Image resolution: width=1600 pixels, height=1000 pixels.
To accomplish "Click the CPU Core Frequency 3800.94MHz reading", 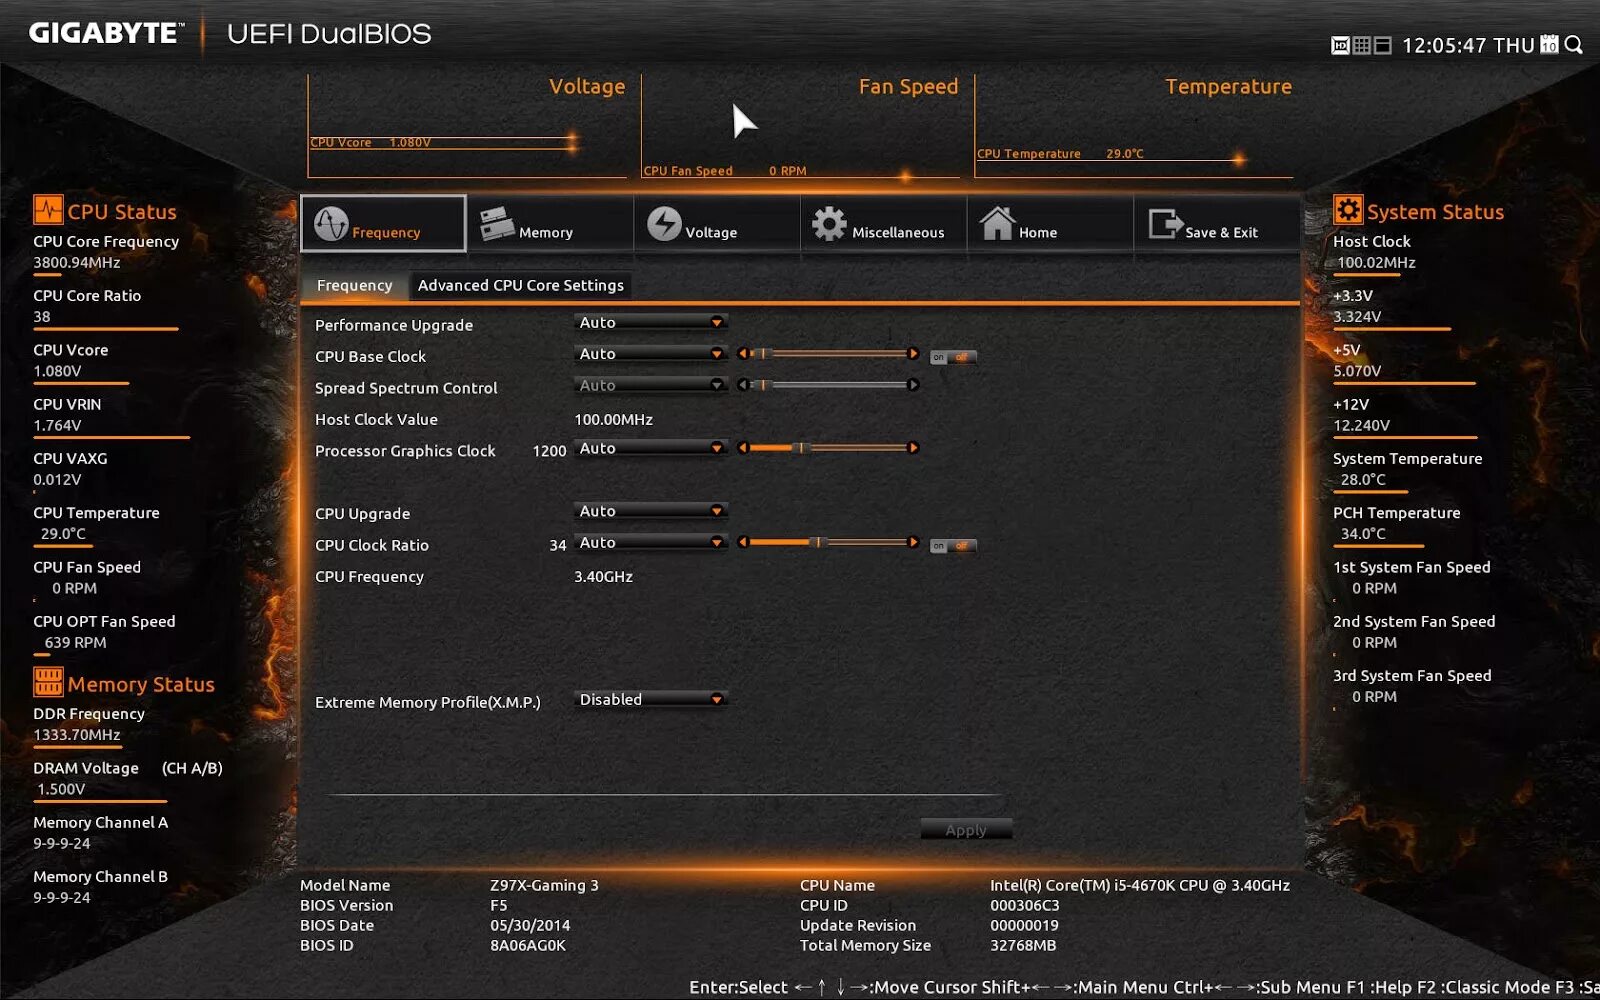I will pos(77,263).
